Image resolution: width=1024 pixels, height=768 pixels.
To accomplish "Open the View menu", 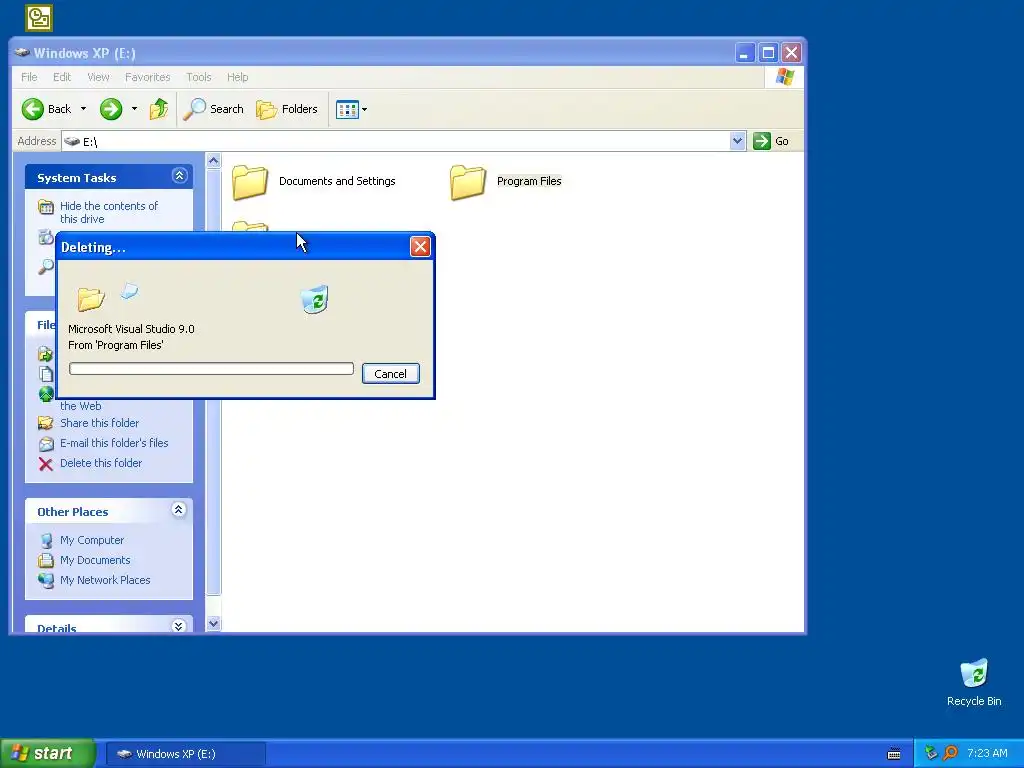I will (99, 77).
